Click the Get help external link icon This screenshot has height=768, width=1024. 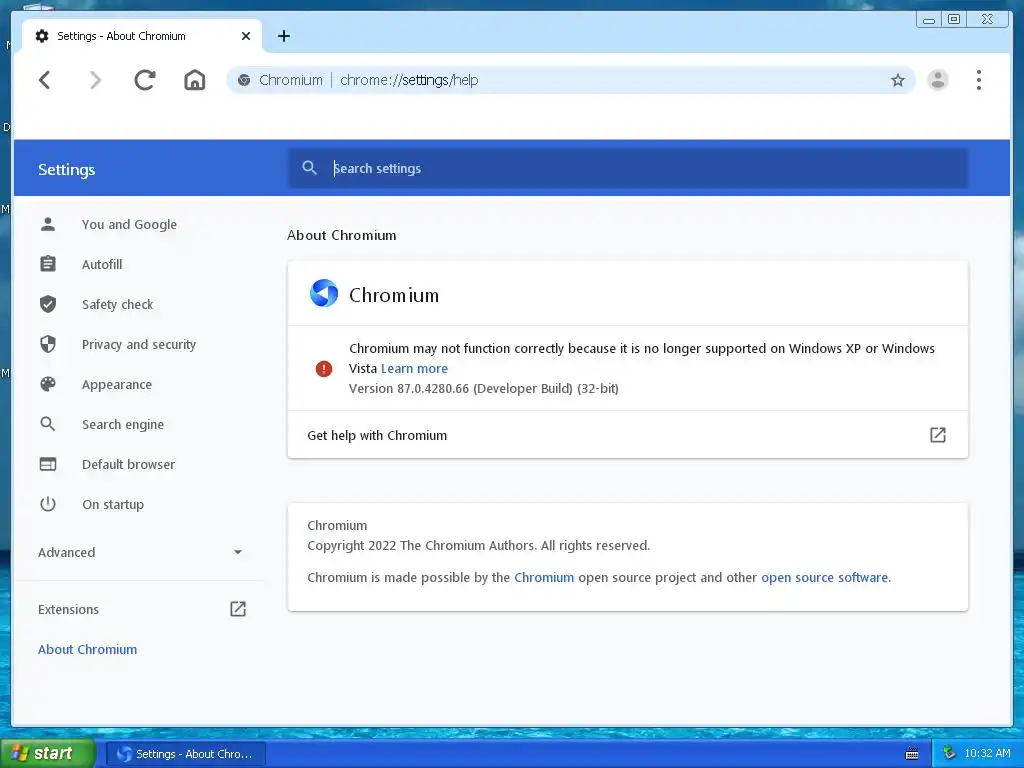pyautogui.click(x=938, y=435)
